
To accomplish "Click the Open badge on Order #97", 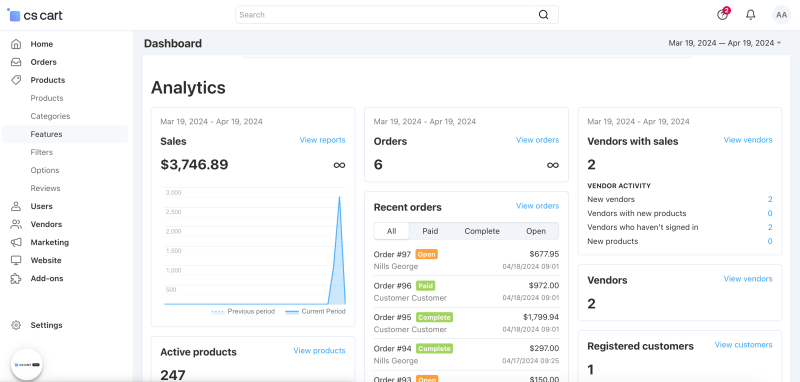I will tap(427, 254).
